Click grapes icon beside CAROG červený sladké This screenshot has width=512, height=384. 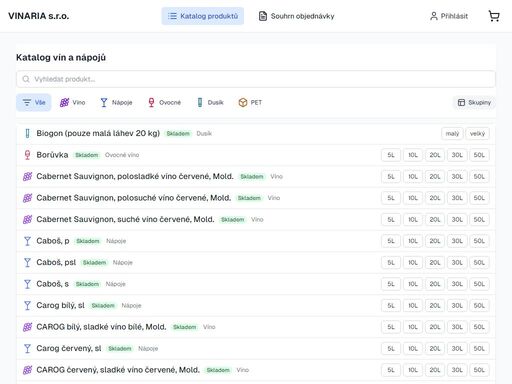point(28,370)
